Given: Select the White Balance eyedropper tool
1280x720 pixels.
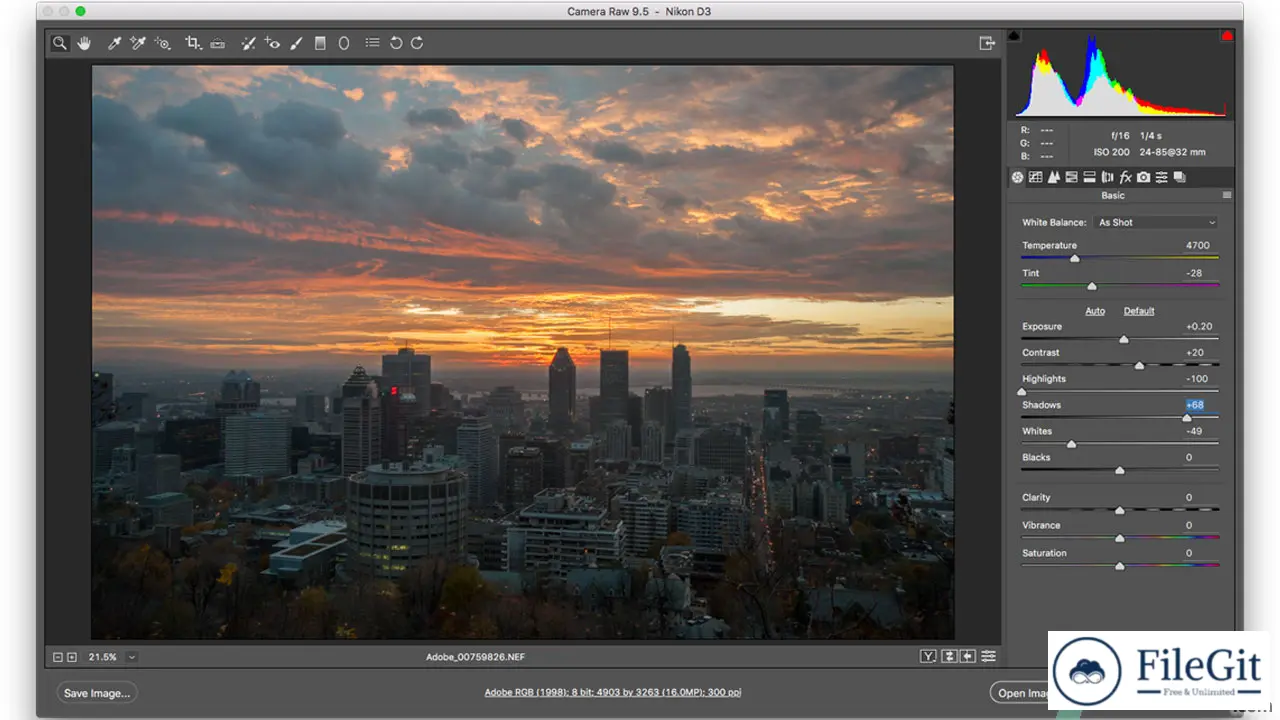Looking at the screenshot, I should [114, 43].
